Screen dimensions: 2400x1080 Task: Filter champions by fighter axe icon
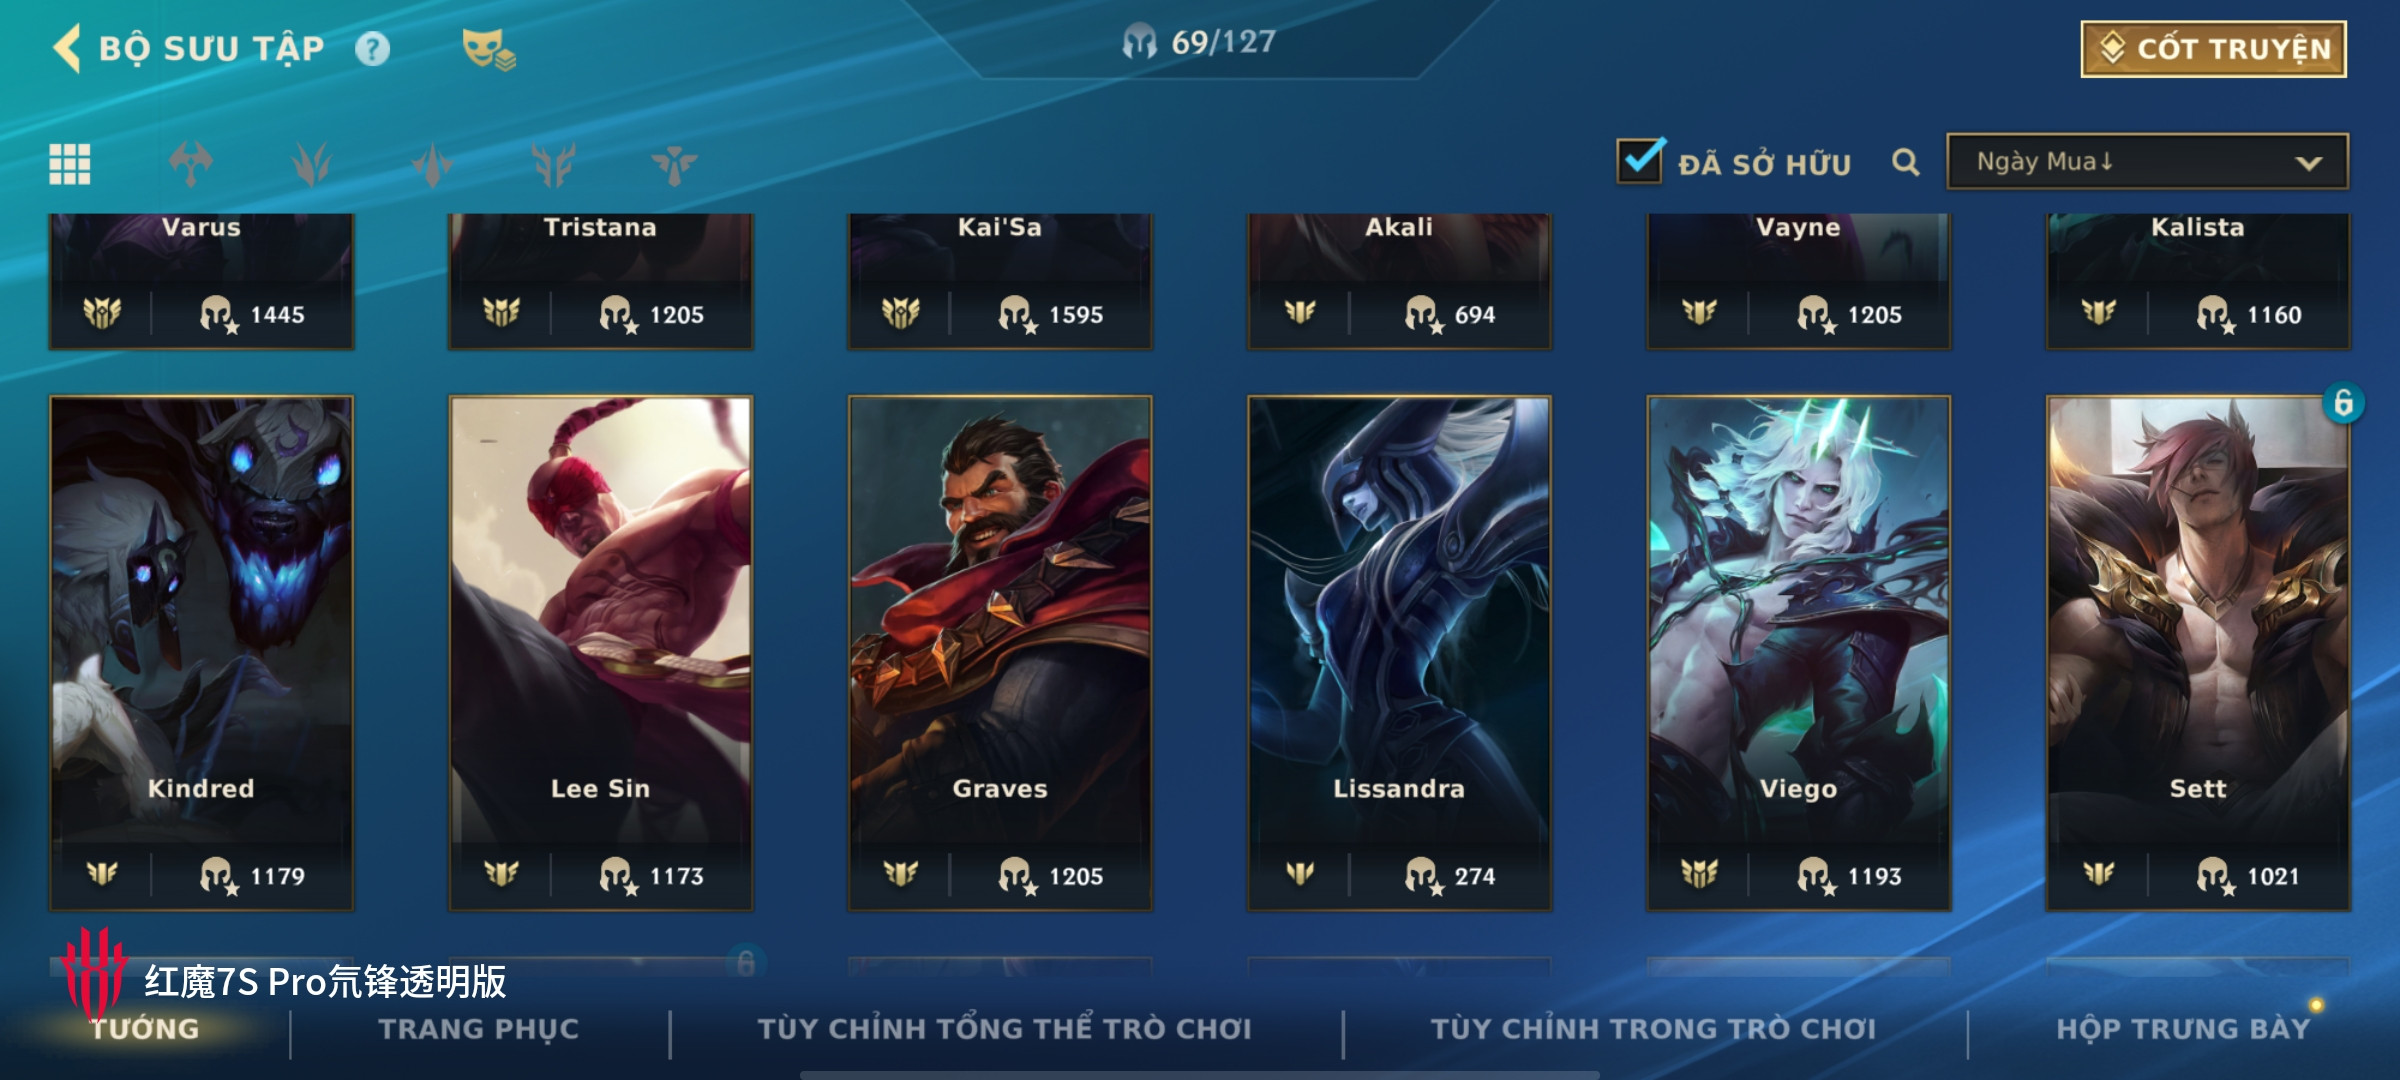coord(191,164)
